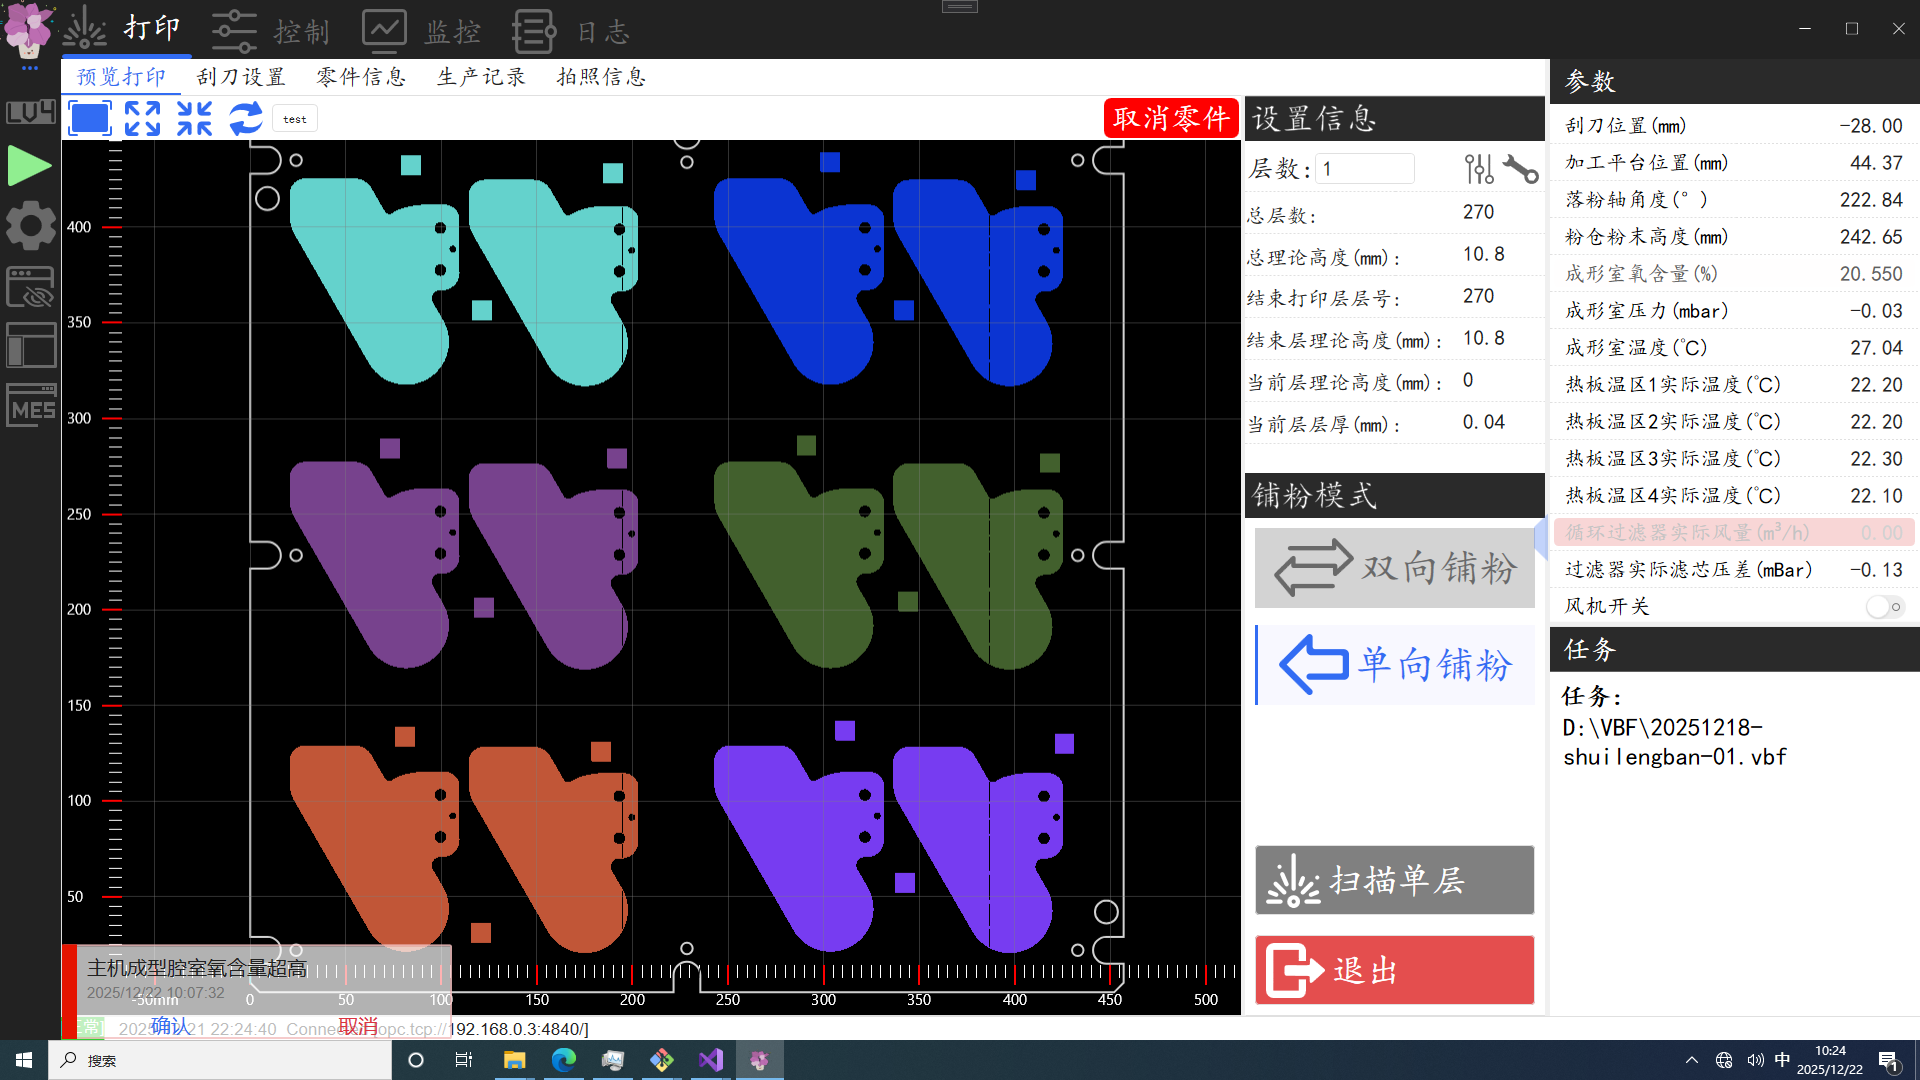The height and width of the screenshot is (1080, 1920).
Task: Click the expand fullscreen arrows icon
Action: pyautogui.click(x=142, y=118)
